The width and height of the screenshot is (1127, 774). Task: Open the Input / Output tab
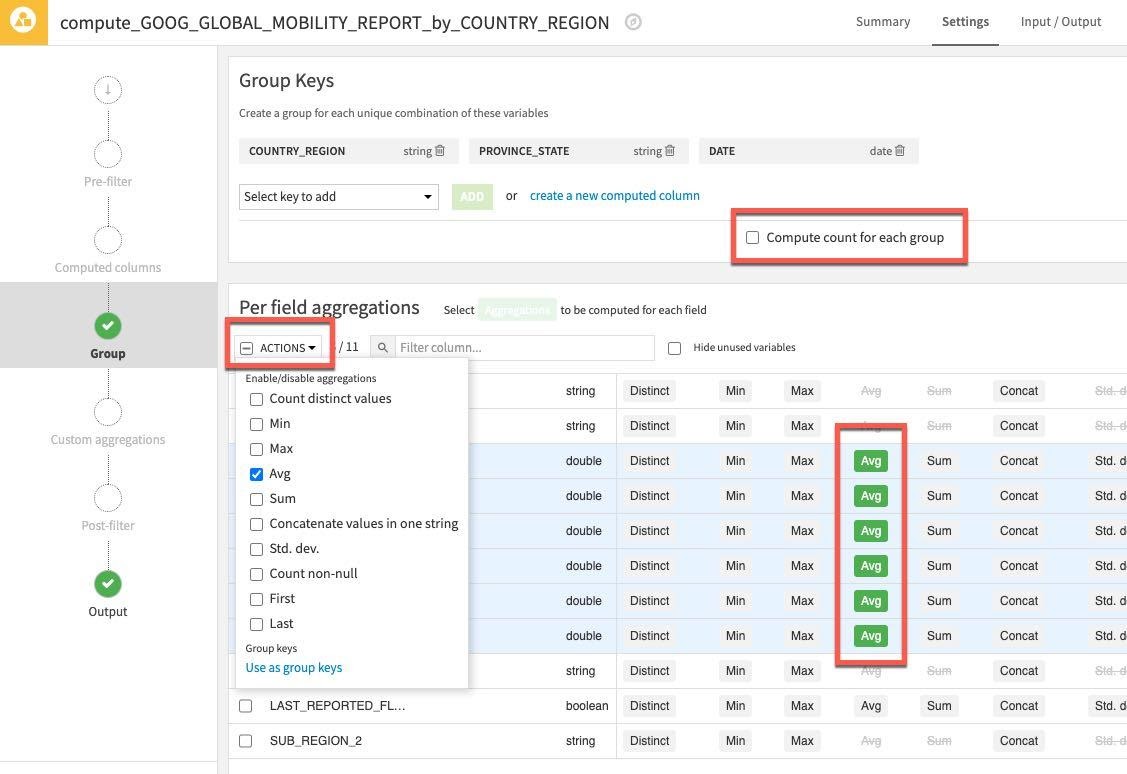1060,22
